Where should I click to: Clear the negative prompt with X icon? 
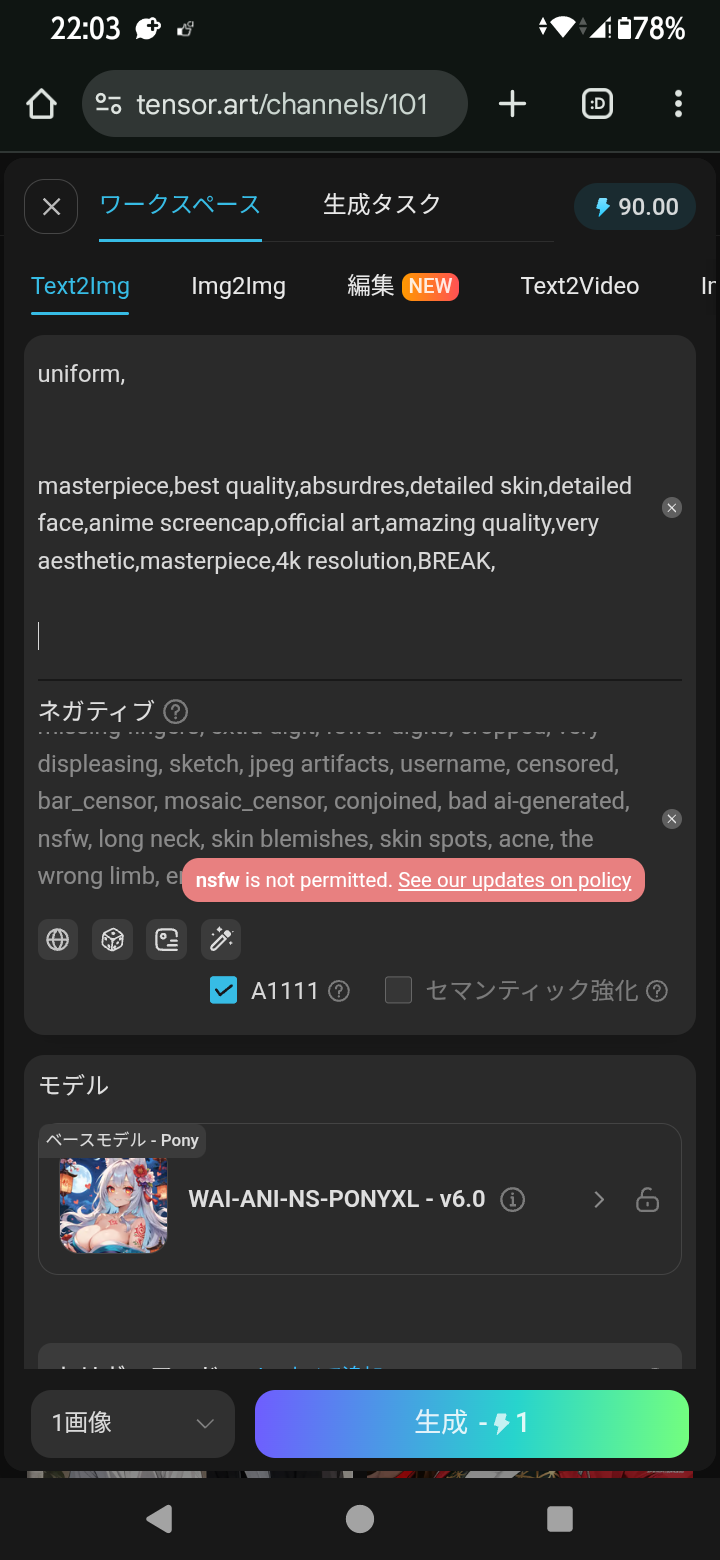[x=672, y=819]
